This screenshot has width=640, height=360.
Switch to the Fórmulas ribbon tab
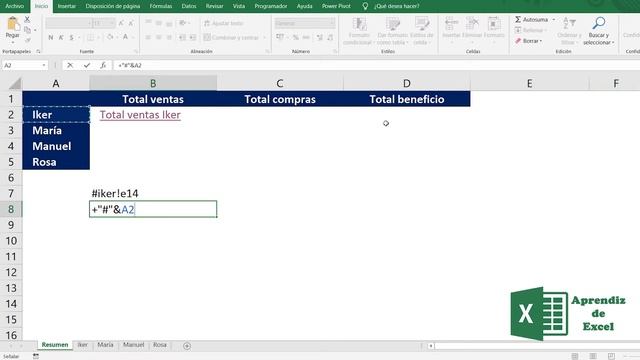point(161,6)
